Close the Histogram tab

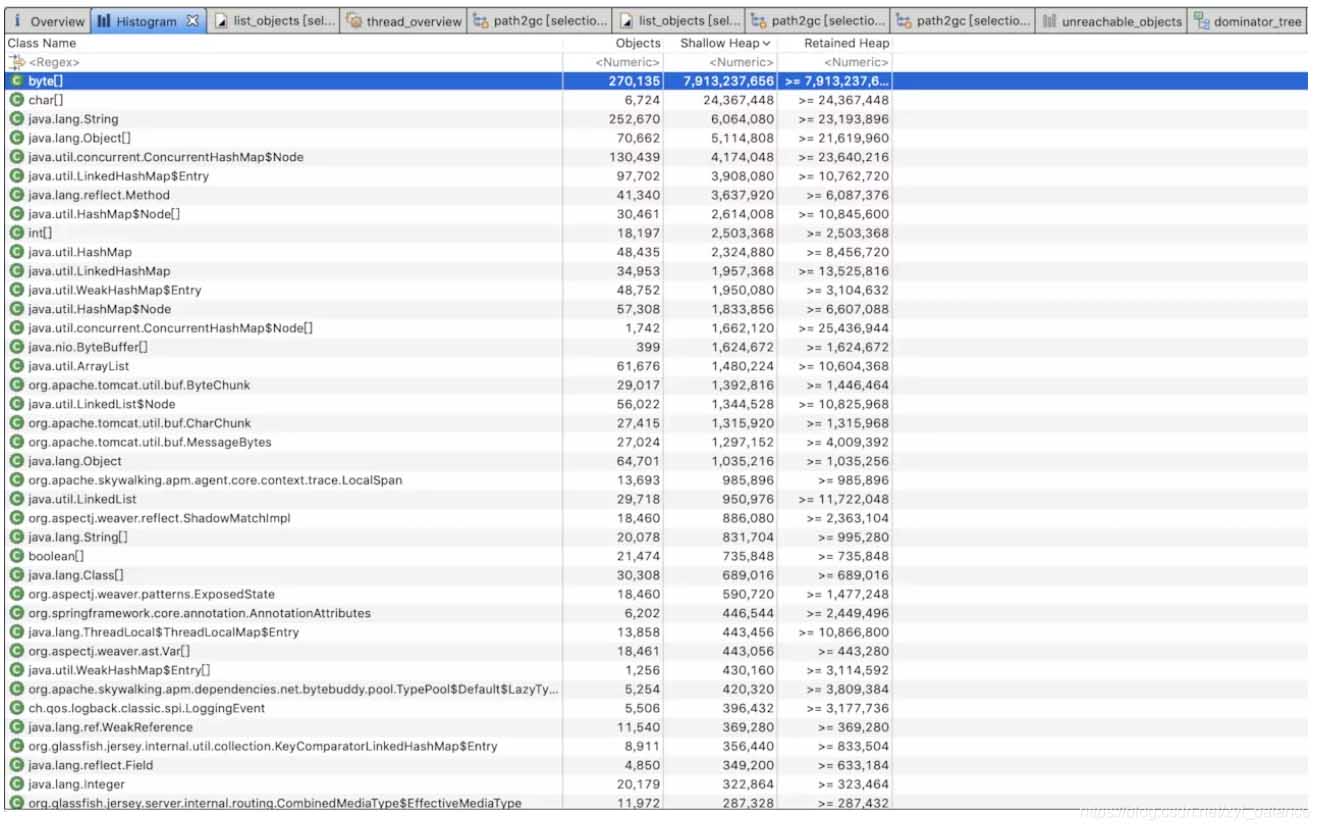pos(193,21)
